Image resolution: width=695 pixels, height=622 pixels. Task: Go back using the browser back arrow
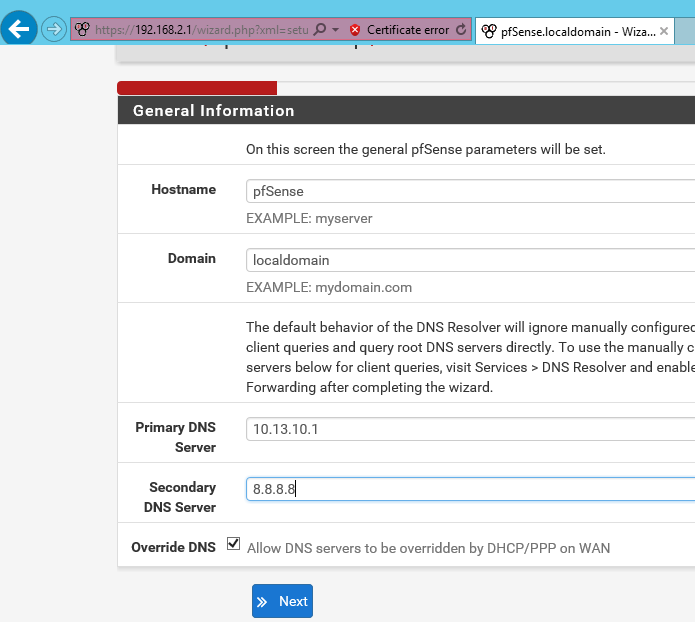[x=19, y=29]
